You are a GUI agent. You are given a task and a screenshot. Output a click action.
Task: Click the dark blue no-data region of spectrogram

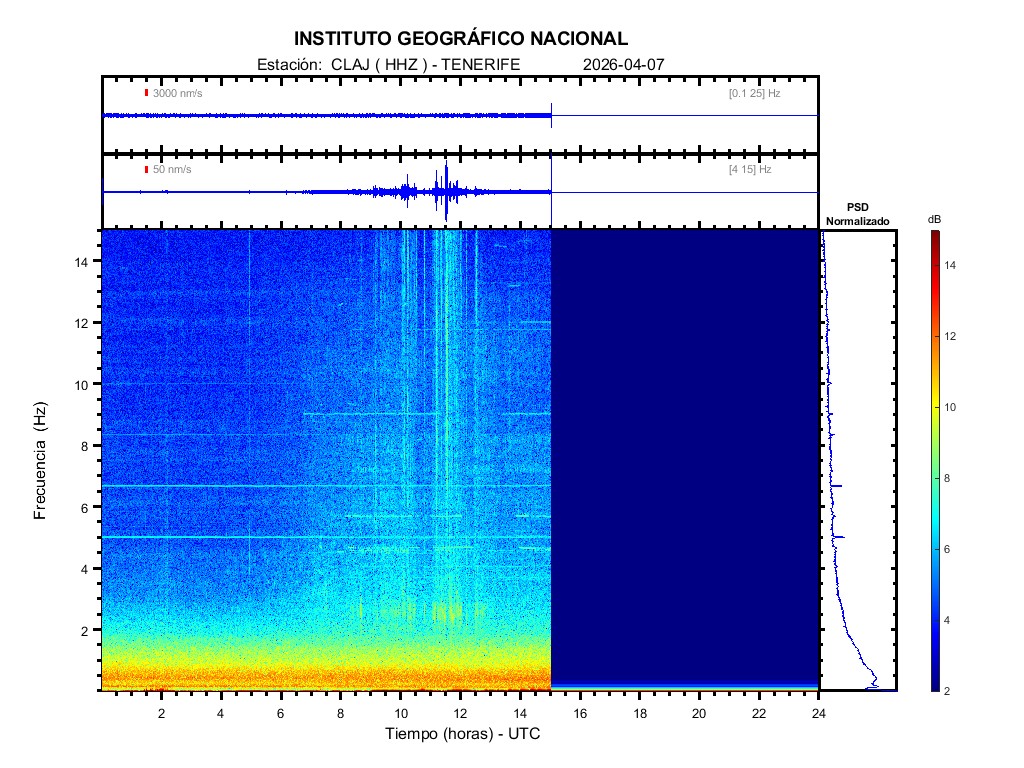point(685,450)
